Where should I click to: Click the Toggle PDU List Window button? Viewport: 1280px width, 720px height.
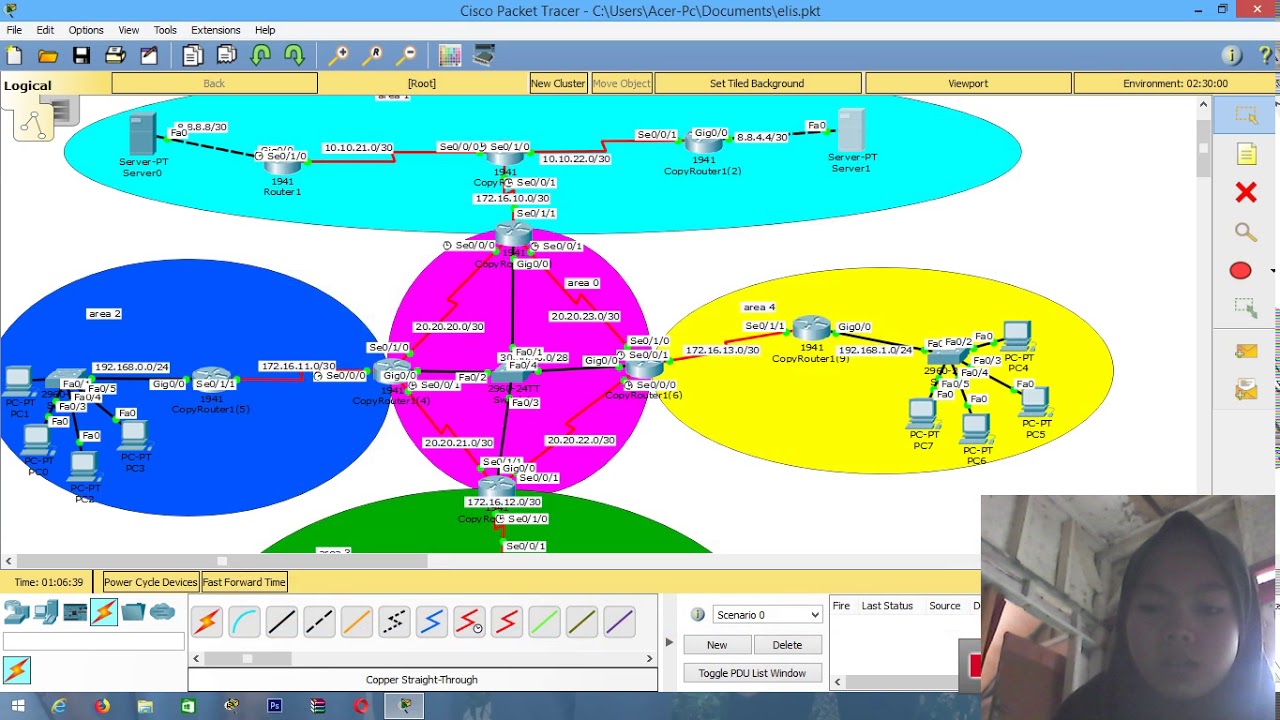[752, 673]
